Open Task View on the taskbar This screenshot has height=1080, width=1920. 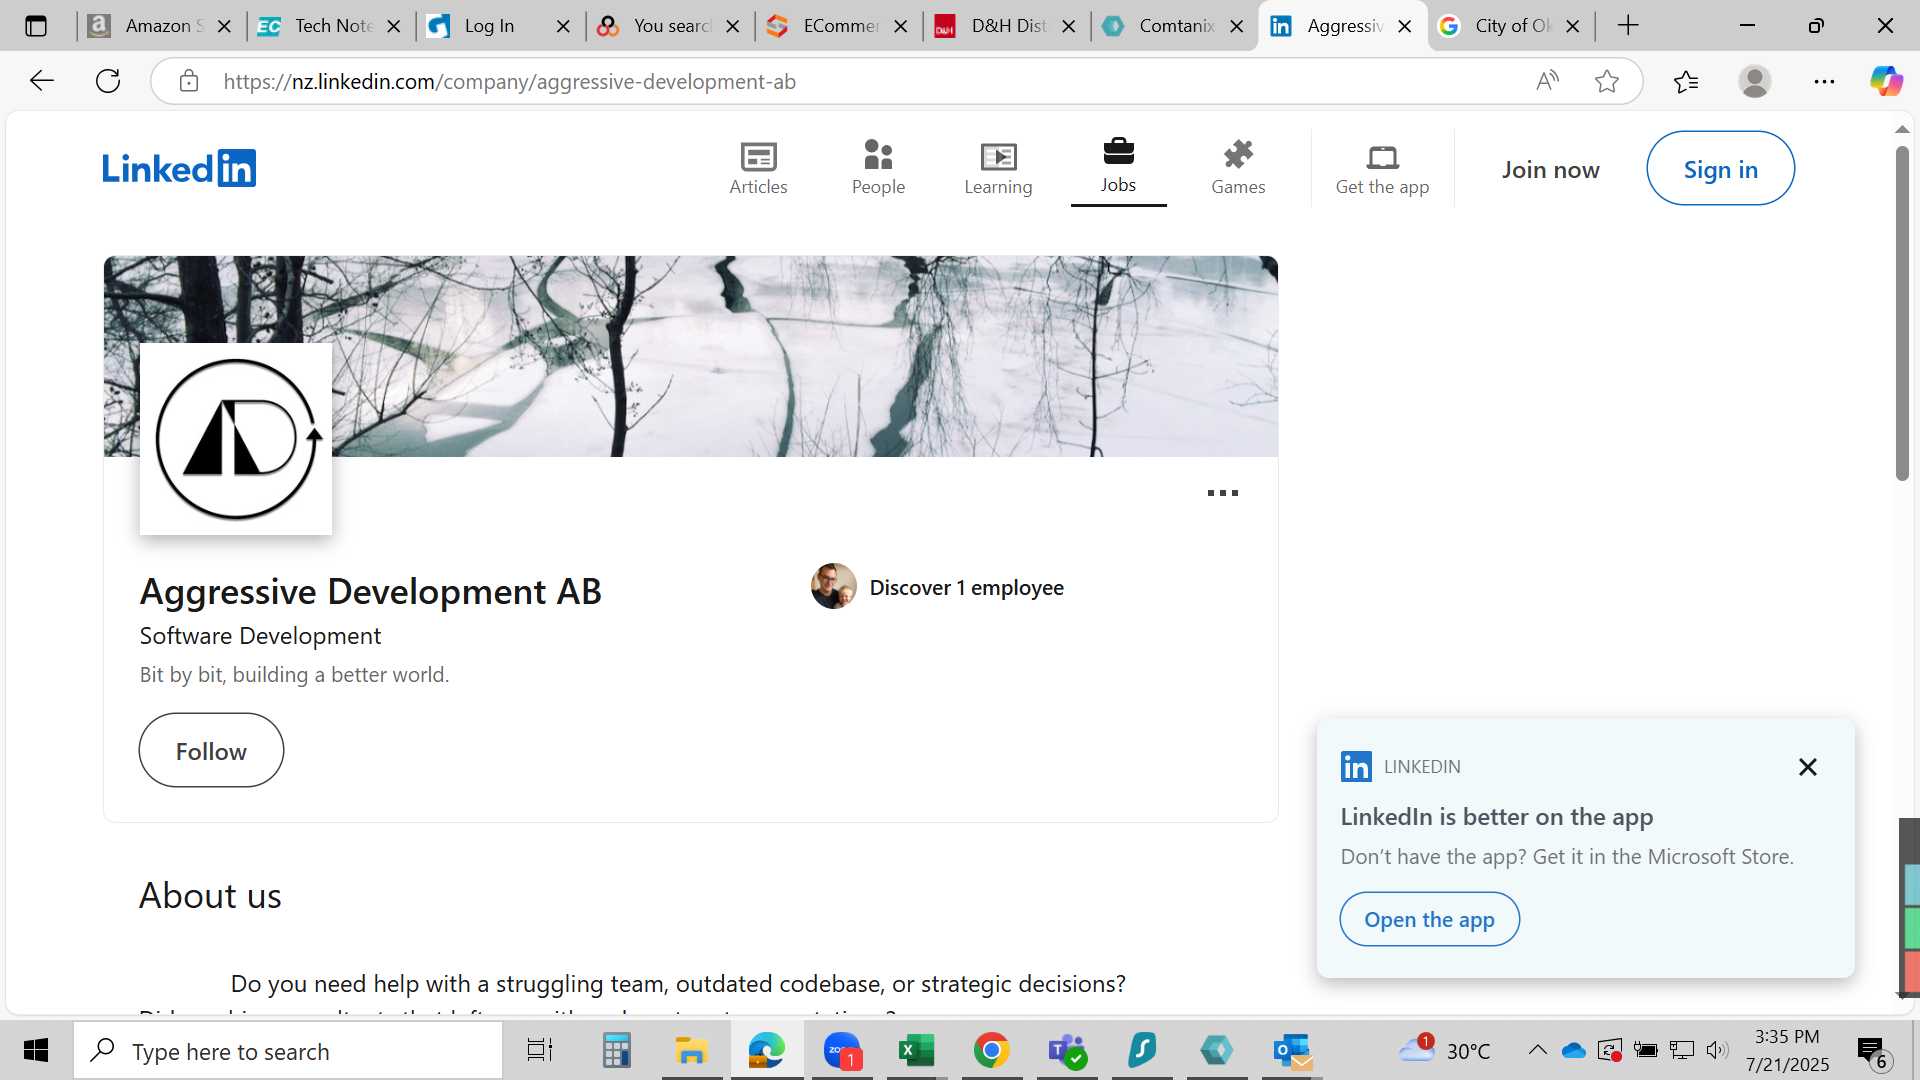[540, 1050]
